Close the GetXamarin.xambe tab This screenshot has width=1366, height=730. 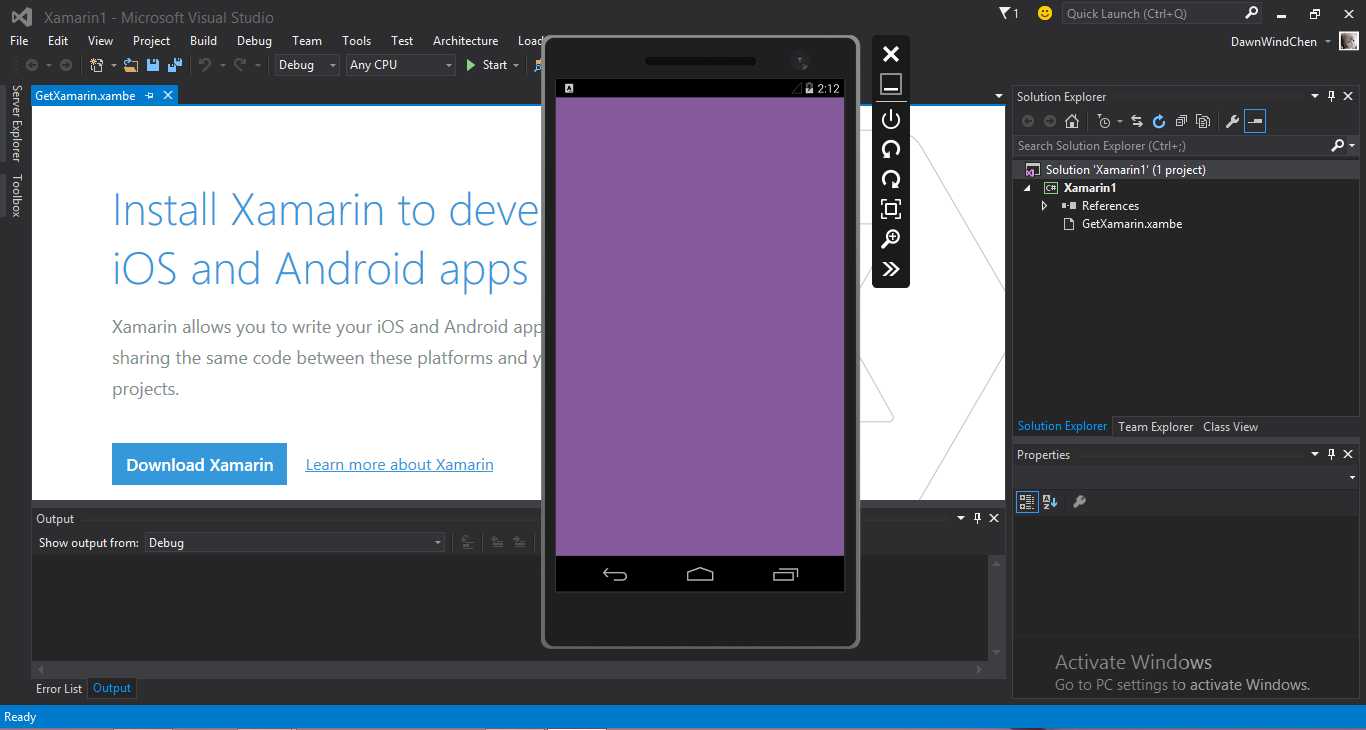point(168,95)
